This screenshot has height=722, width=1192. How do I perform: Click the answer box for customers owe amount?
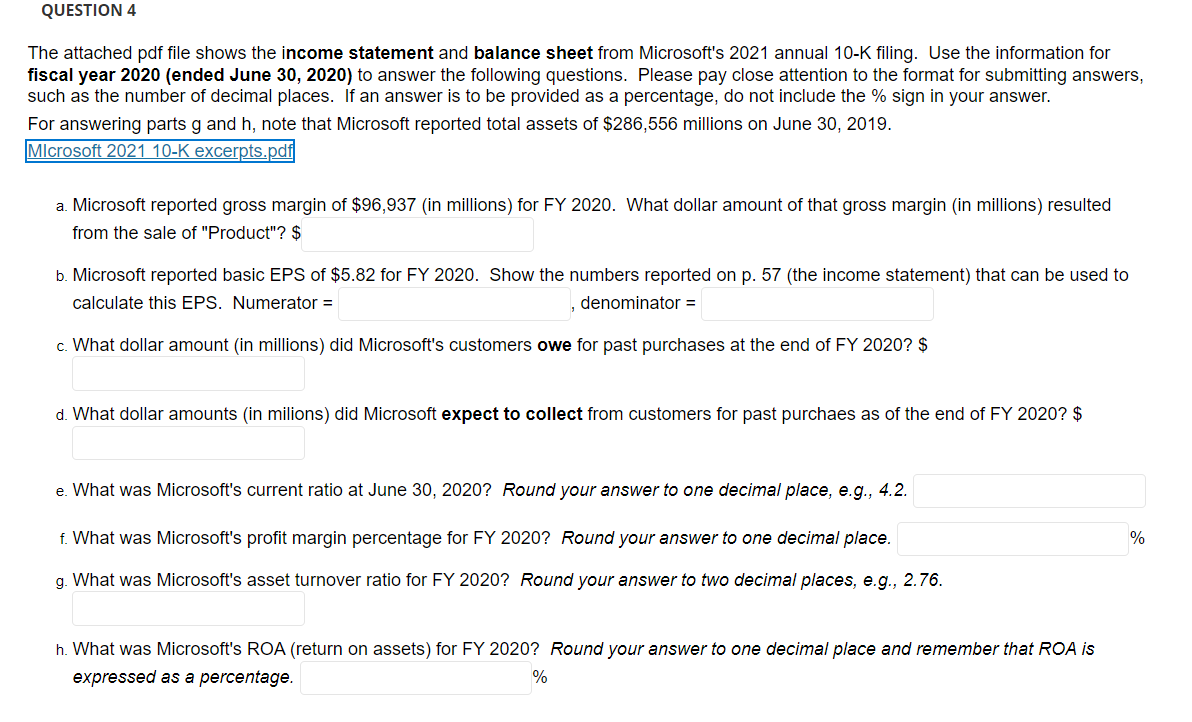188,373
